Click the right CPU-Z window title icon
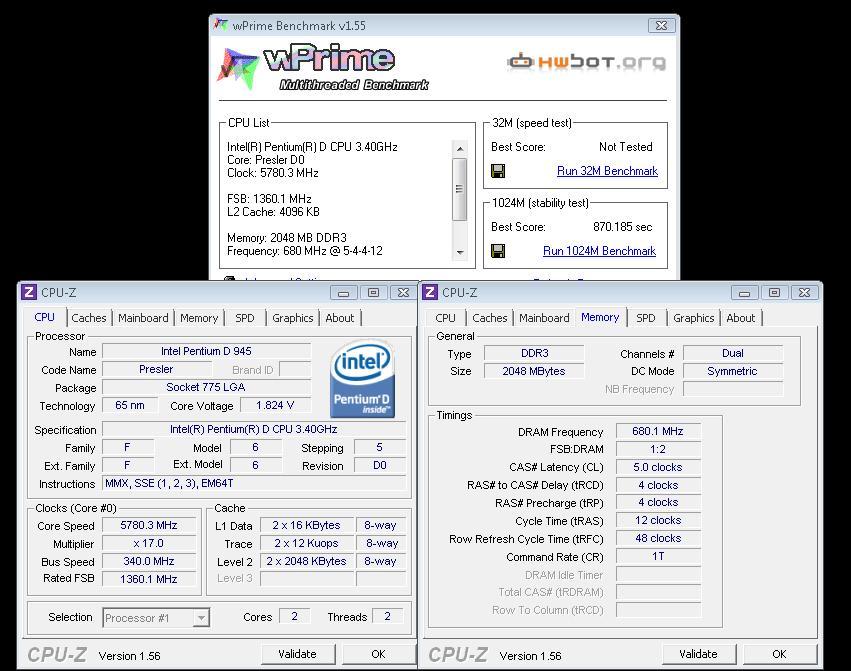Viewport: 851px width, 671px height. pos(430,292)
